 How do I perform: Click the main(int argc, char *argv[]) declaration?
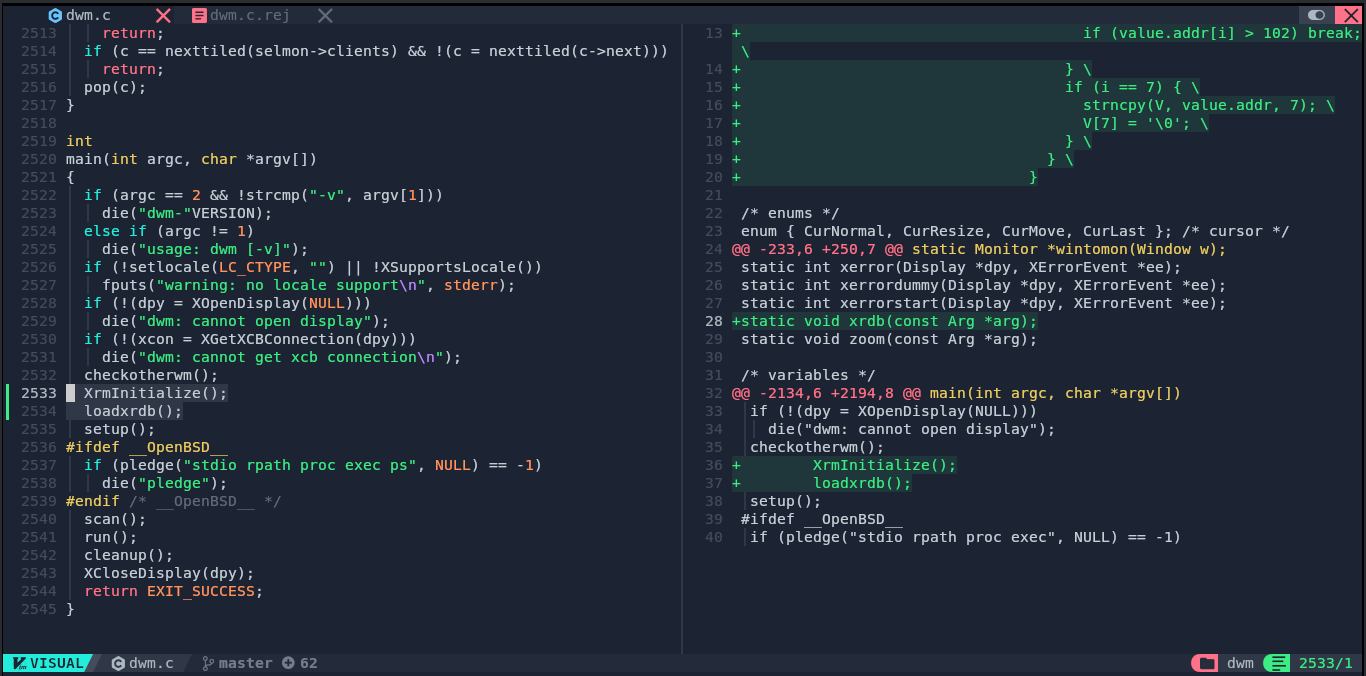coord(191,159)
